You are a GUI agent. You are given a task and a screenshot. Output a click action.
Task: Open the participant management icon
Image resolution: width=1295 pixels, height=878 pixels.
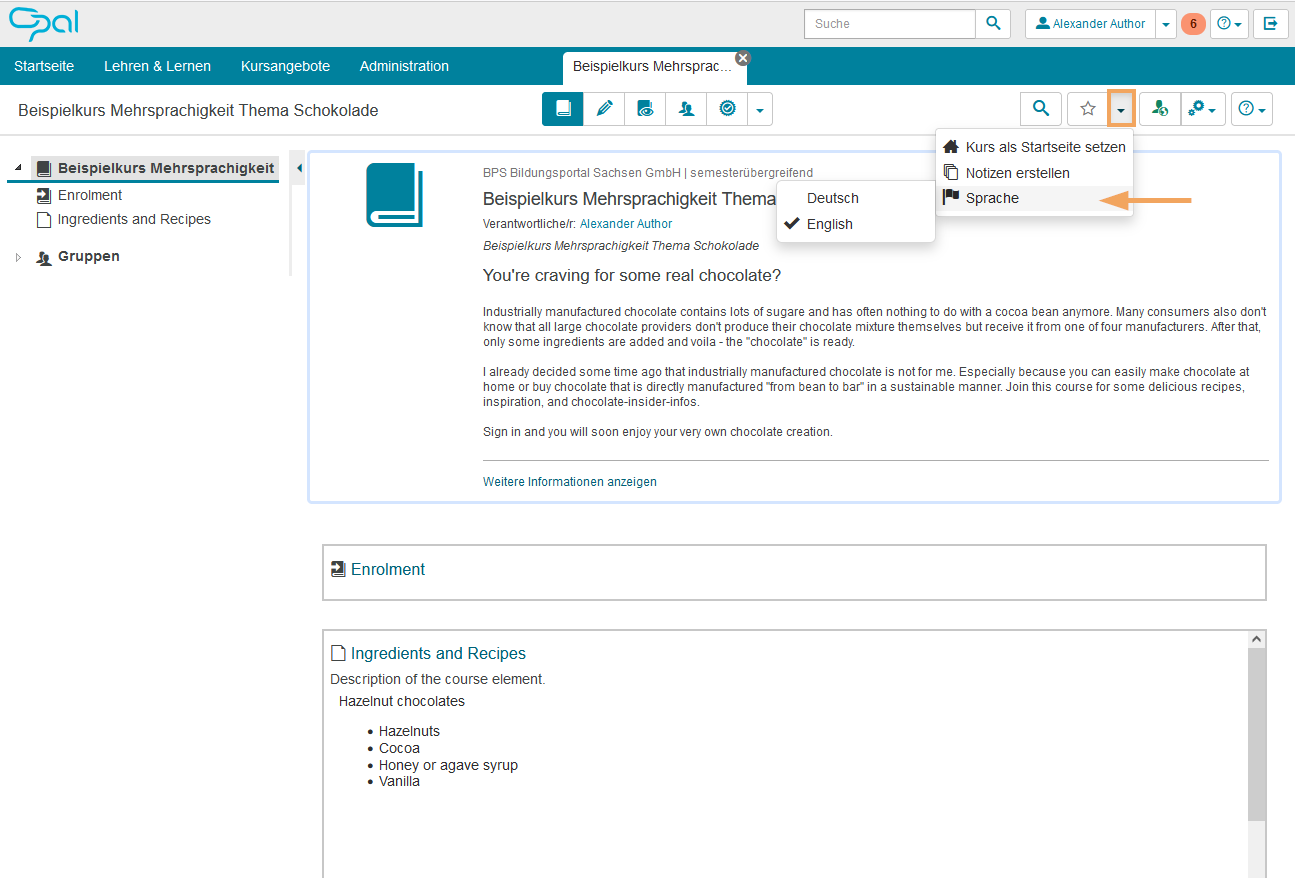(x=686, y=109)
